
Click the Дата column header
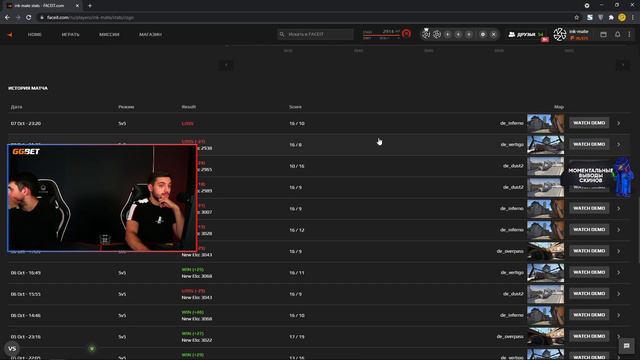point(17,107)
